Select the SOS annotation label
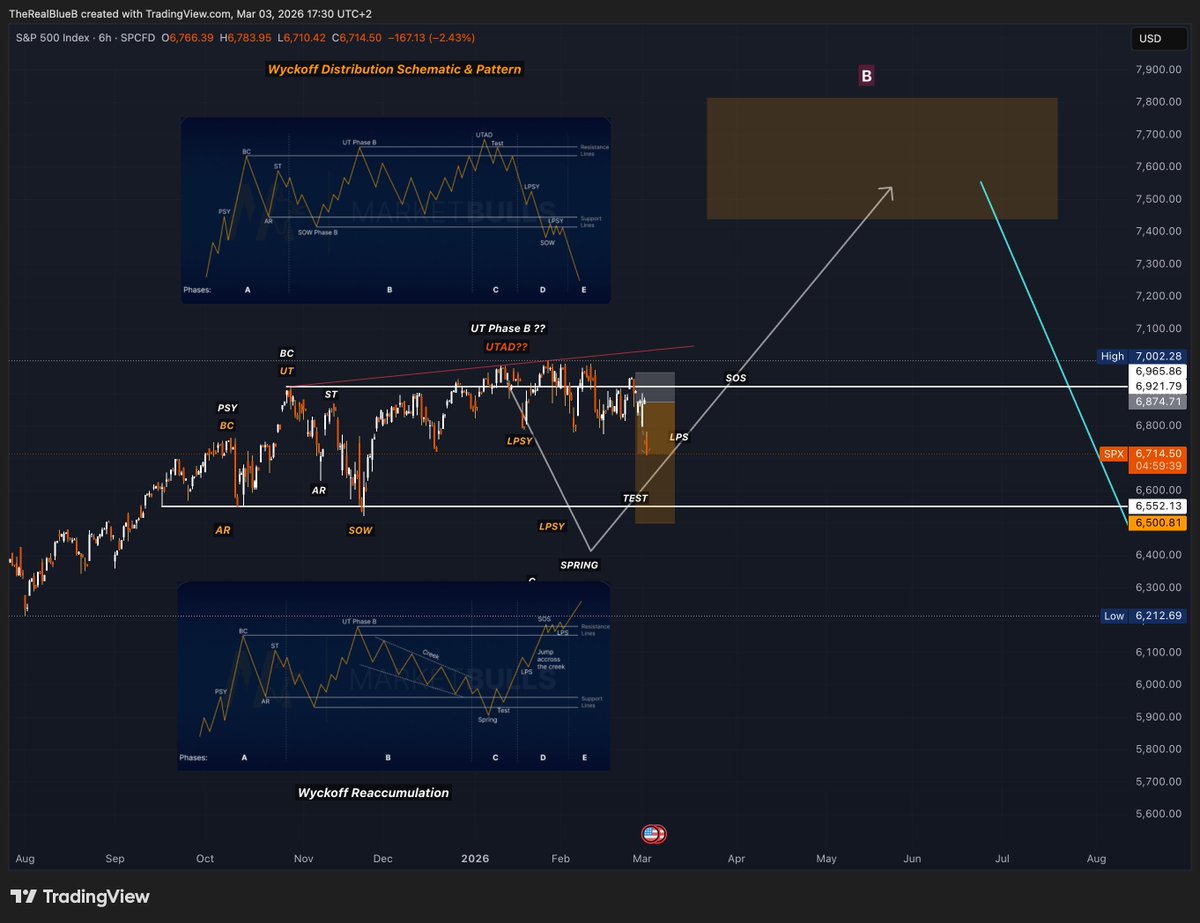The image size is (1200, 923). coord(736,379)
